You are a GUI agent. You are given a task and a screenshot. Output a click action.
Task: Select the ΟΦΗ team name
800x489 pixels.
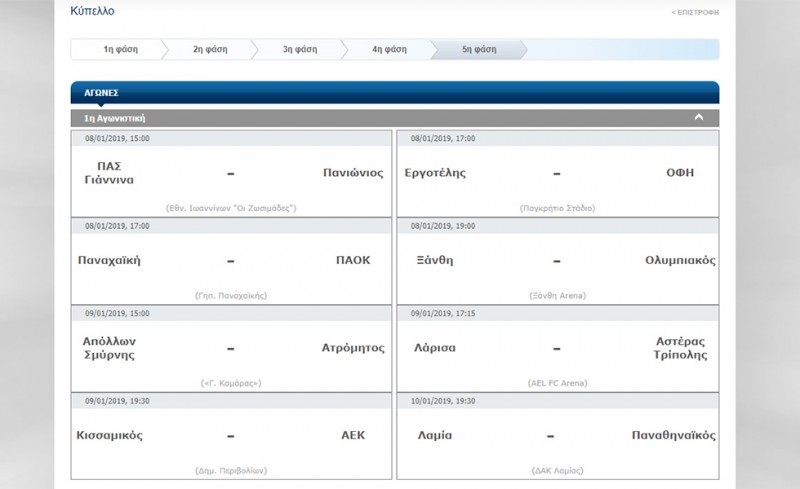(680, 173)
